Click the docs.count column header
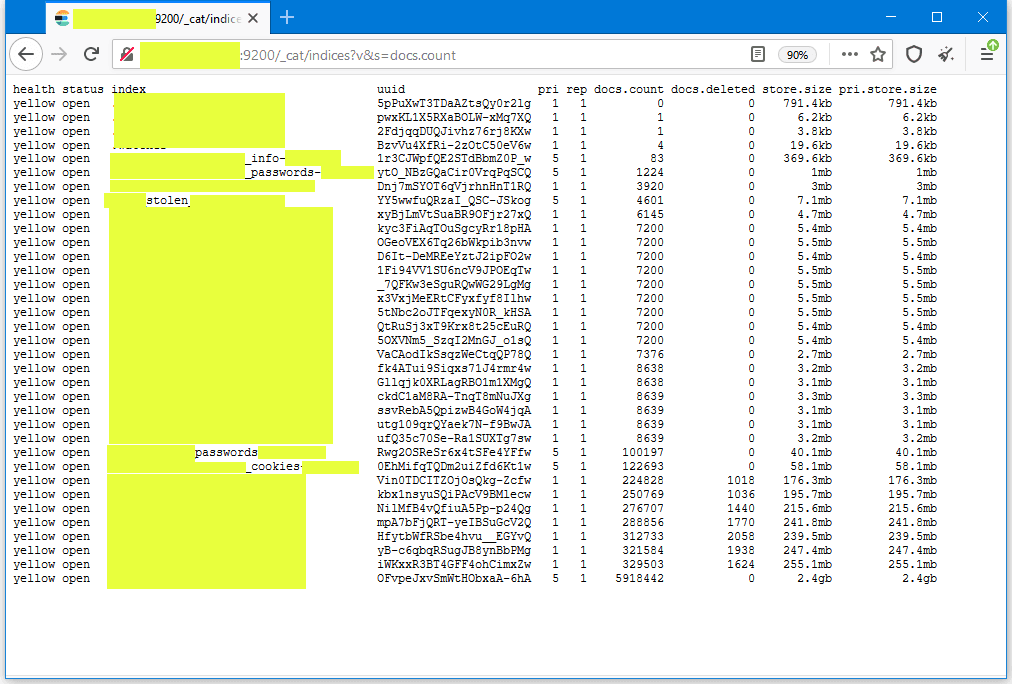 click(628, 88)
